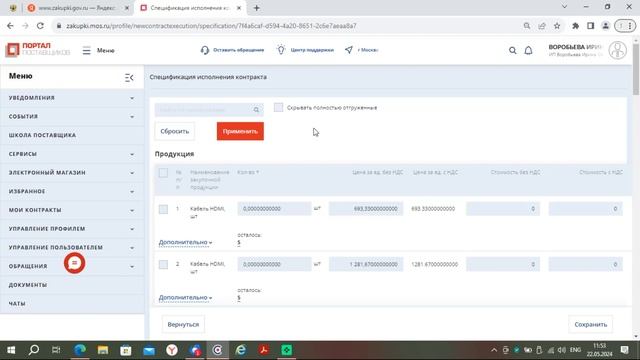
Task: Expand the Уведомления menu section
Action: (x=132, y=98)
